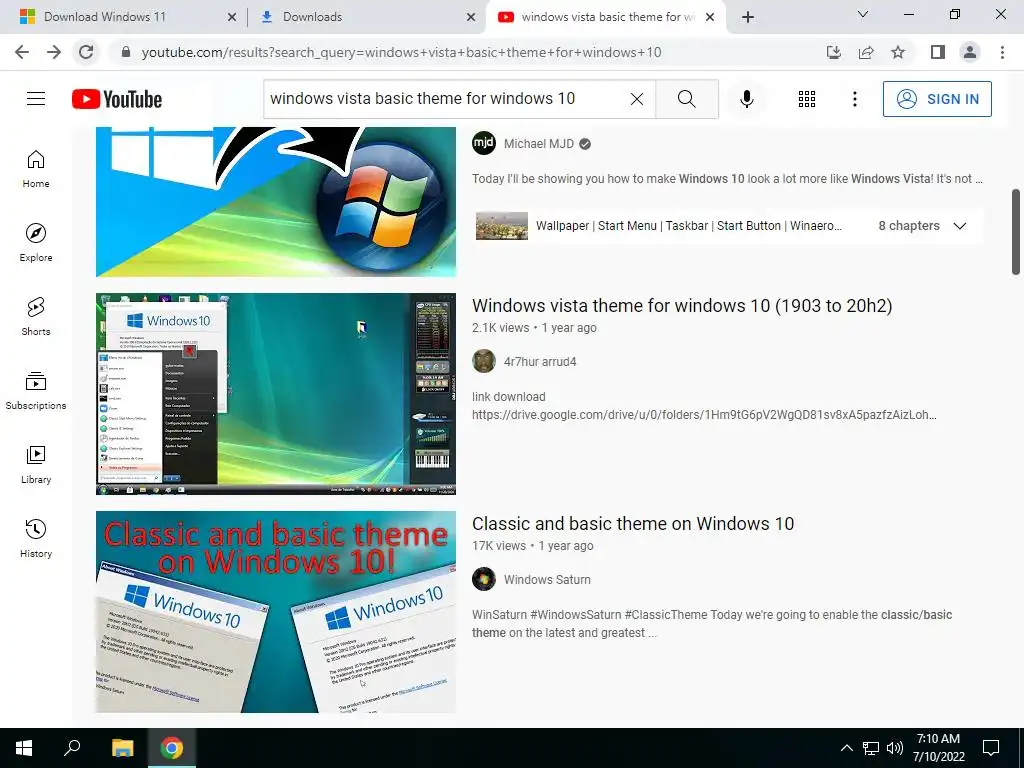Screen dimensions: 1024x768
Task: Open the YouTube hamburger guide menu
Action: 36,99
